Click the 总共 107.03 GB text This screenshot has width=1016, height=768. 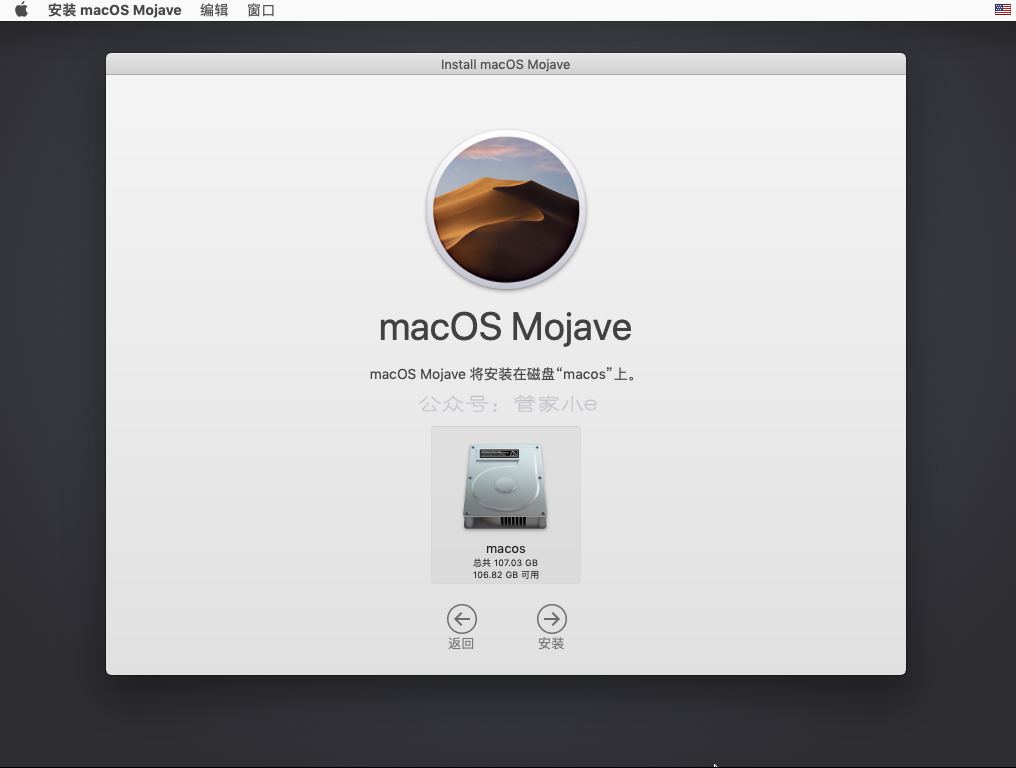(x=505, y=563)
